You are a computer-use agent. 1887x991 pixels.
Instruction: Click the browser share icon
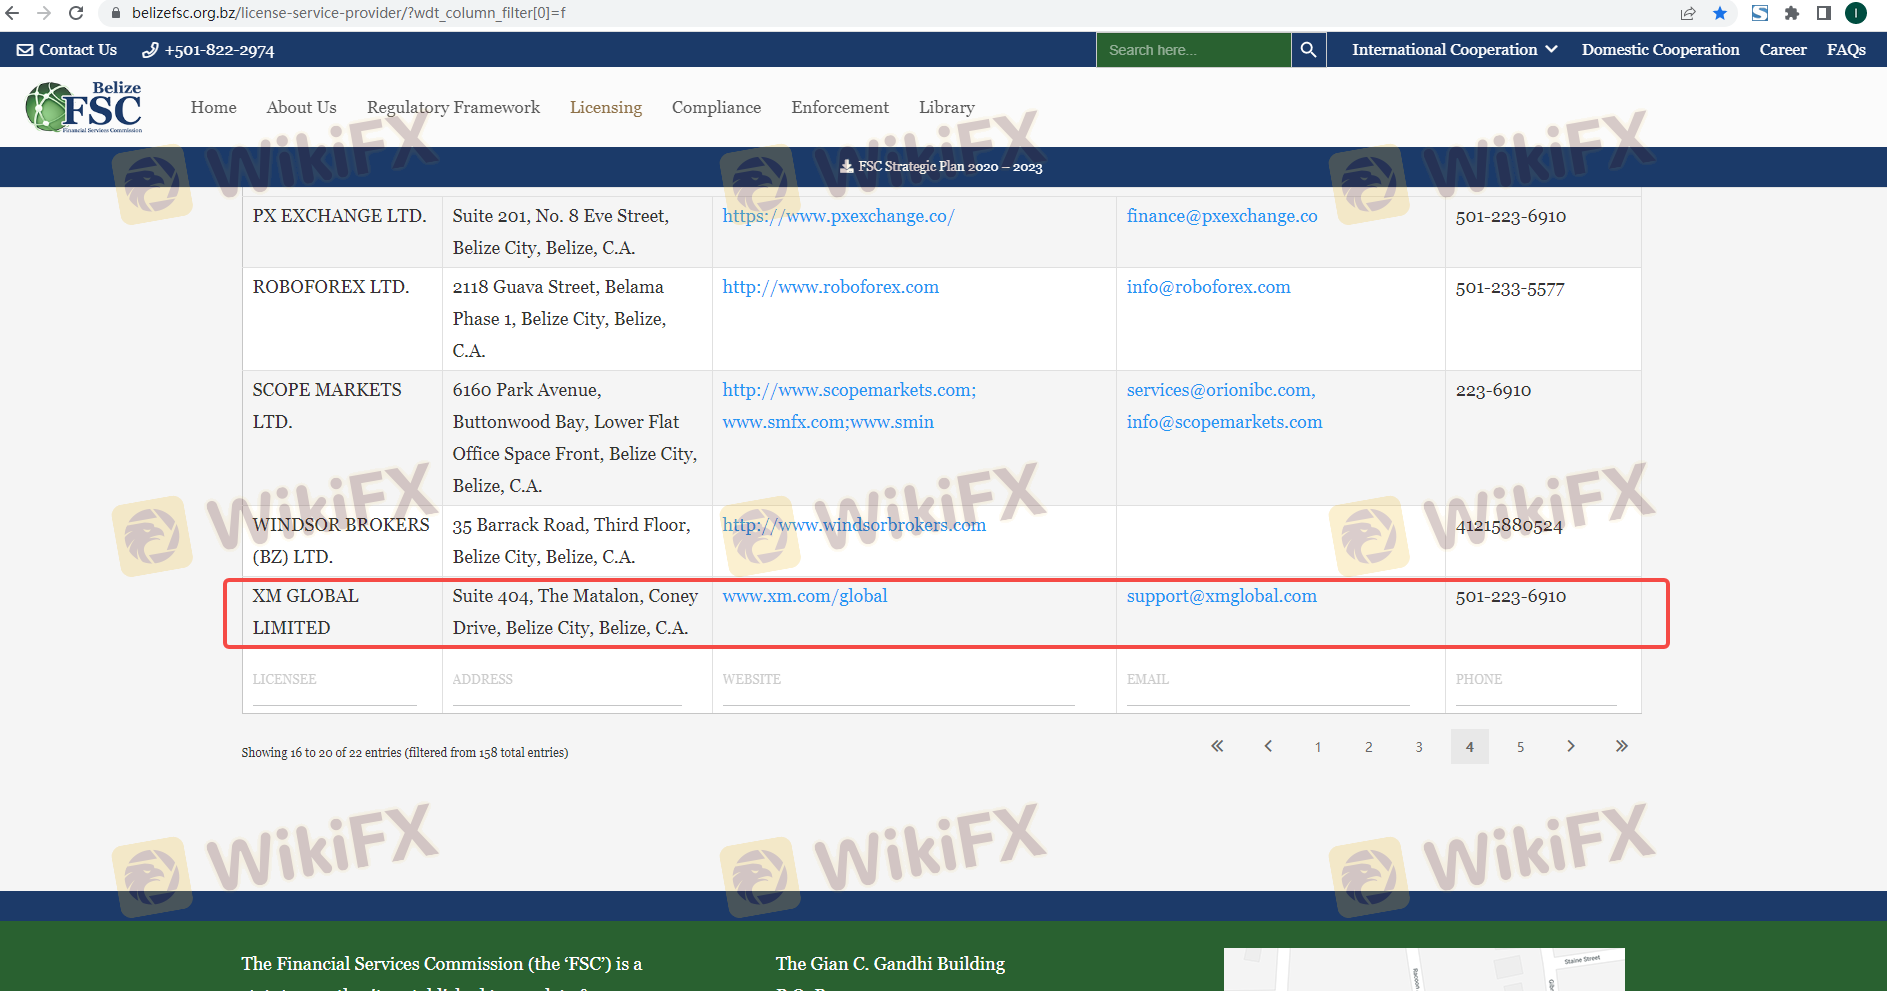(1688, 13)
